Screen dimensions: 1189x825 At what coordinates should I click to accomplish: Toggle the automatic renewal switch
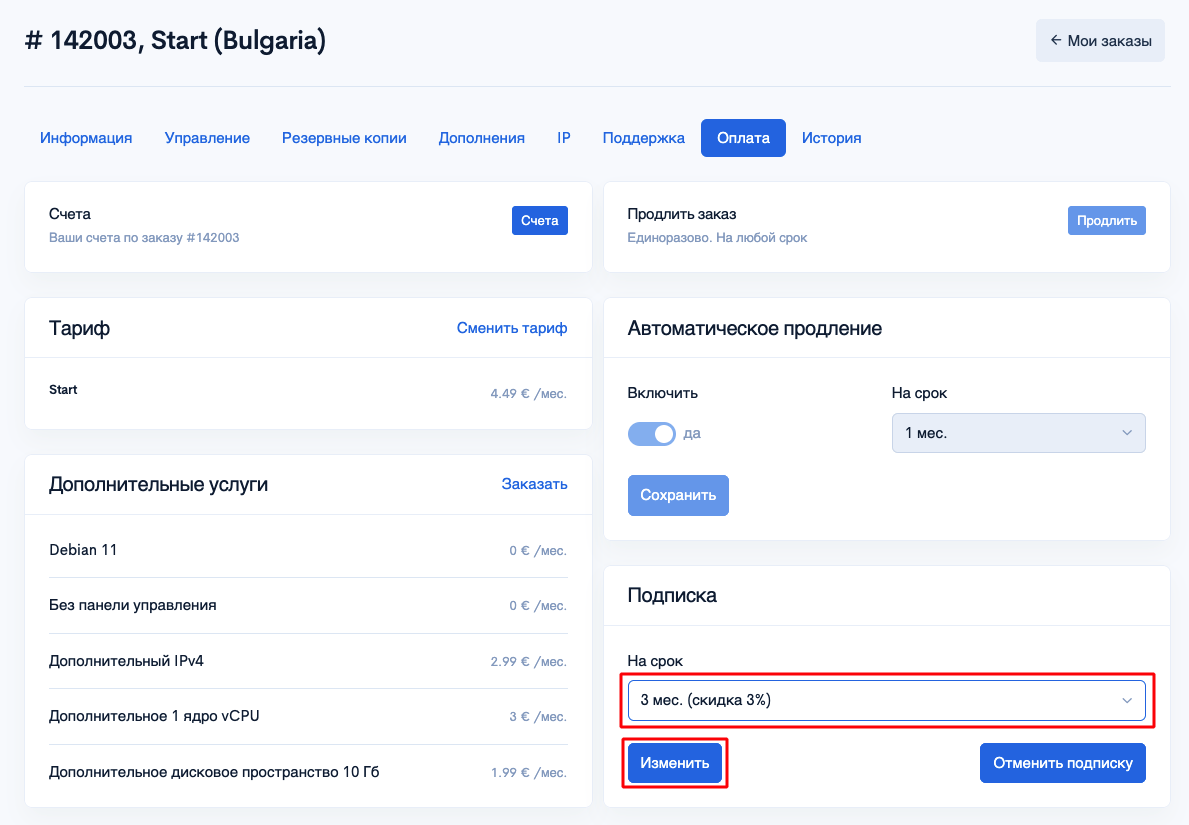pyautogui.click(x=651, y=434)
